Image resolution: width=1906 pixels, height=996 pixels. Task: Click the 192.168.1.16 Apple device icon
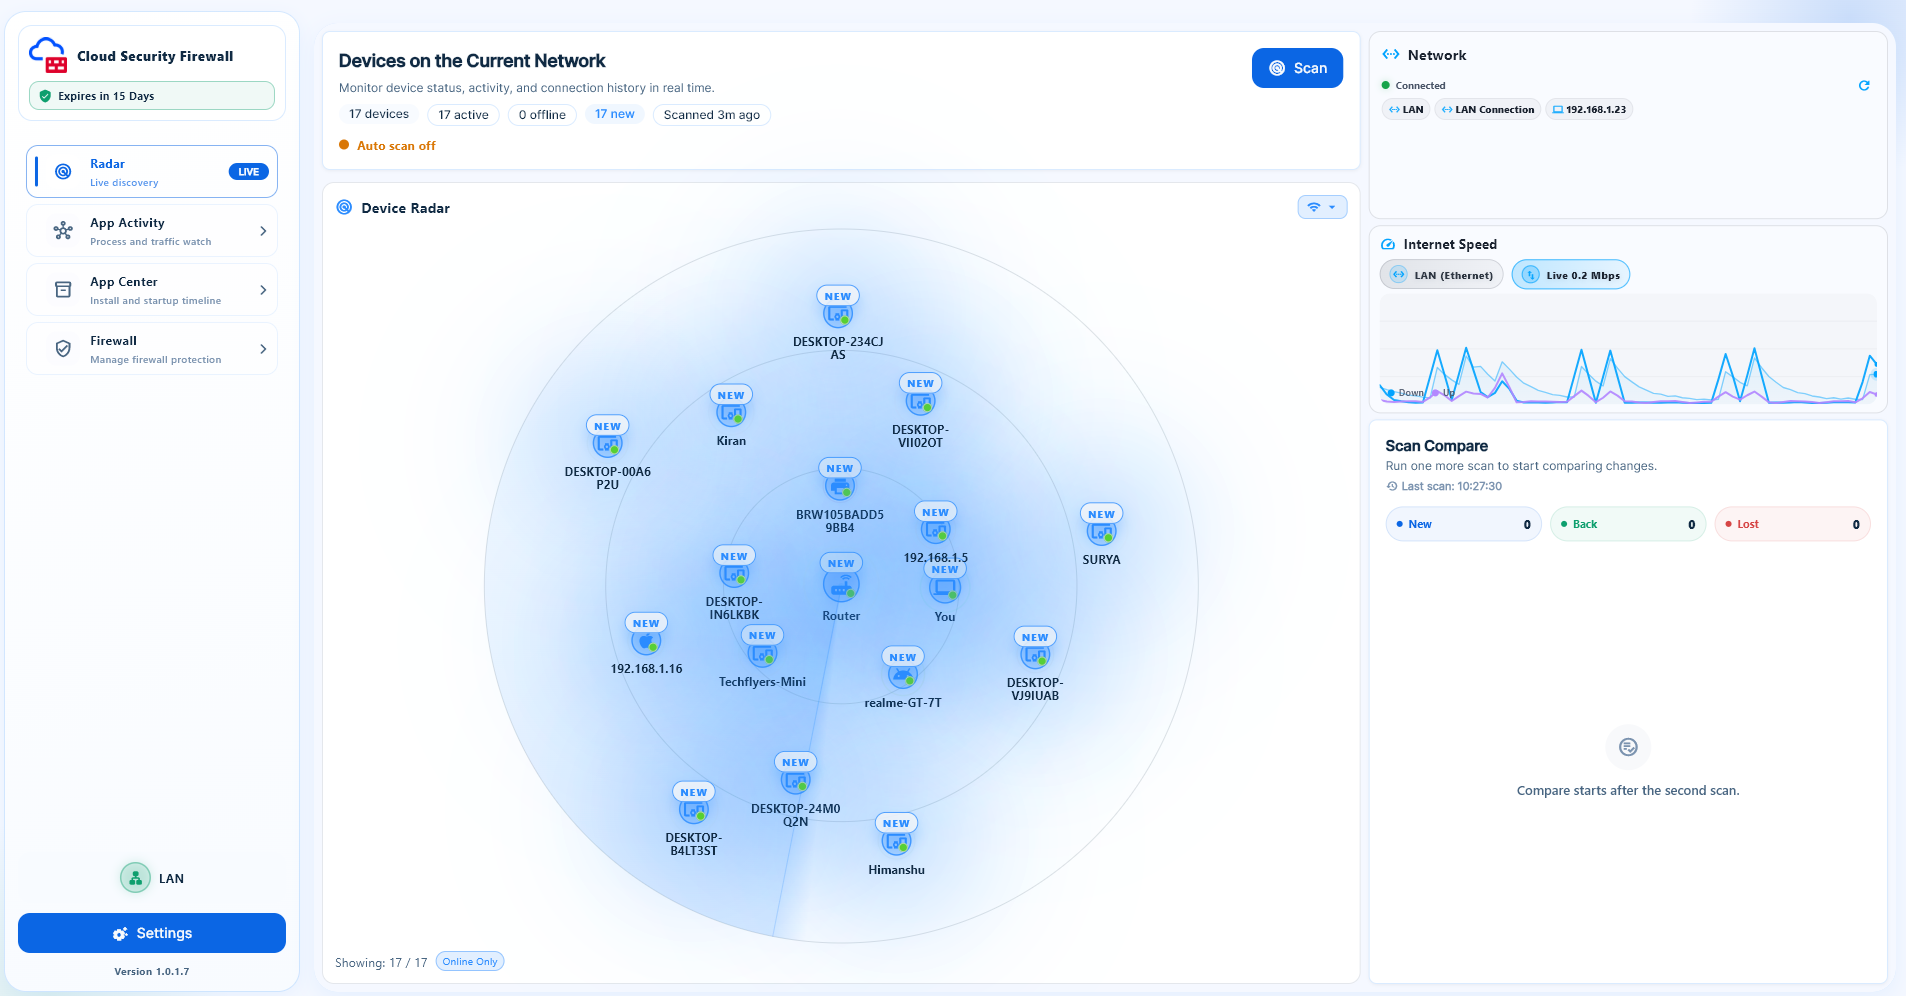point(646,641)
